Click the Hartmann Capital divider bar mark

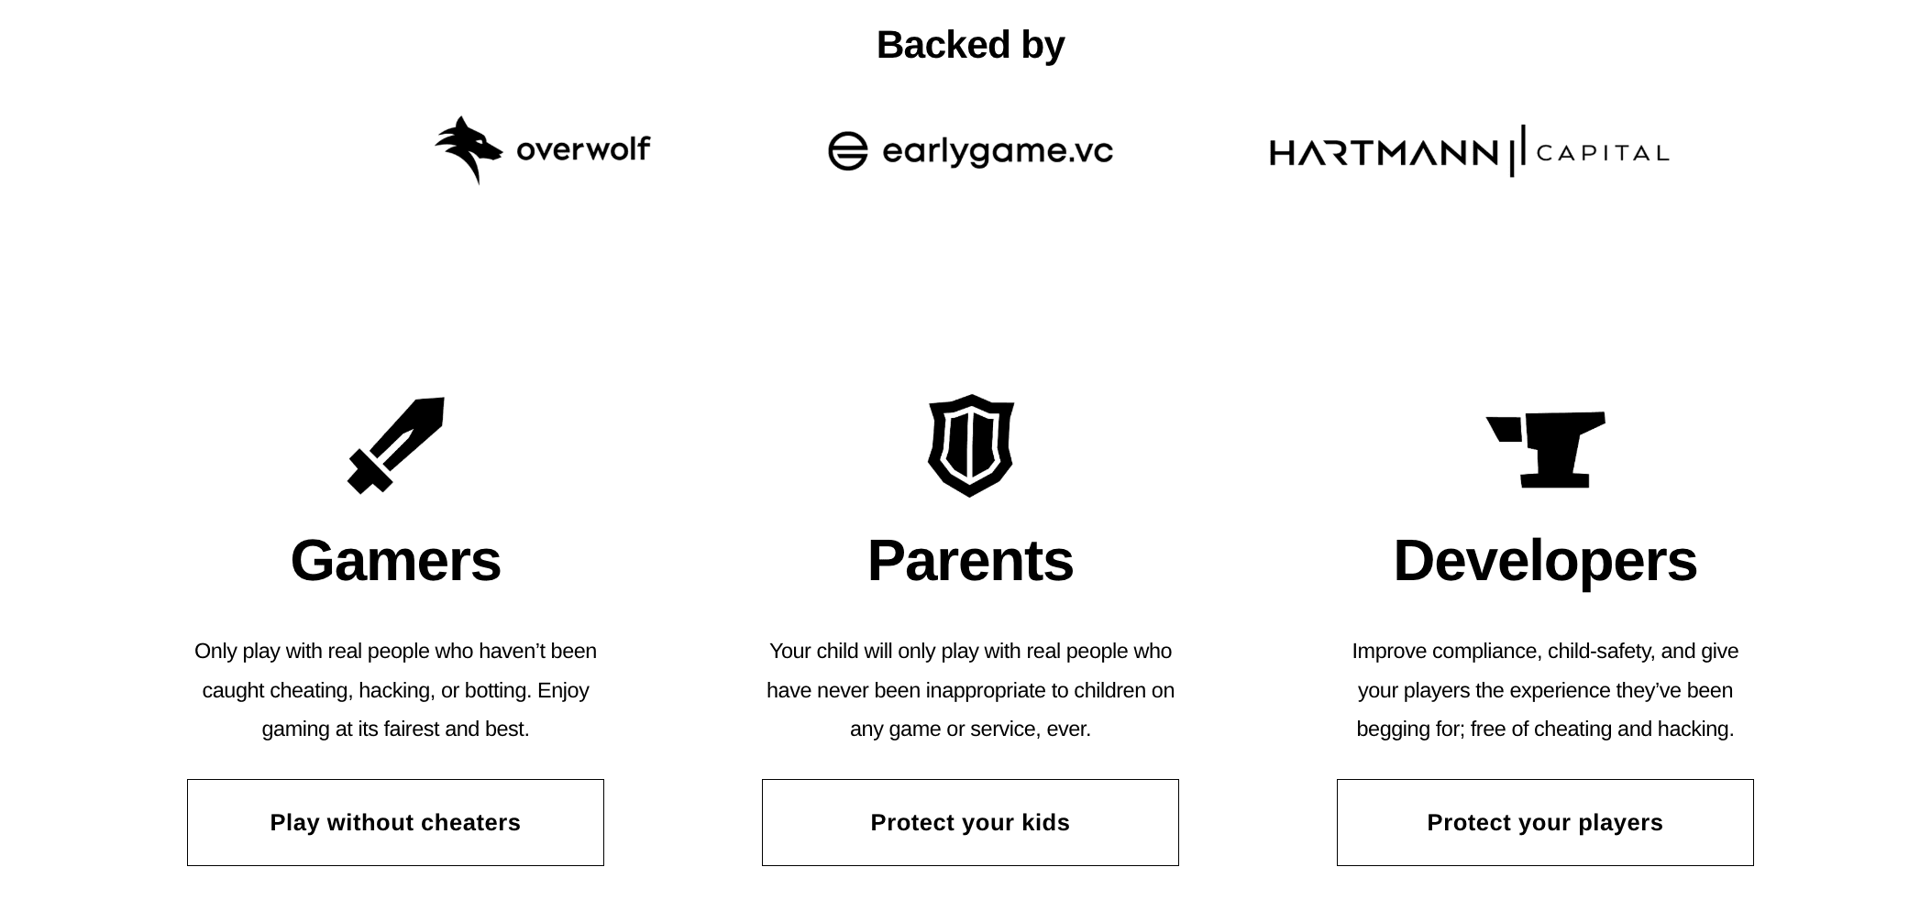1518,150
